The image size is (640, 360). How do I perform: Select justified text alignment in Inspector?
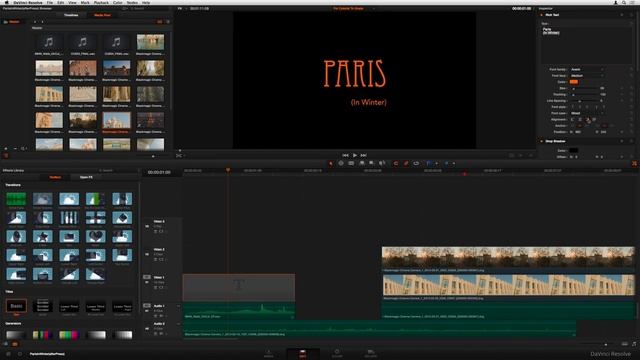pyautogui.click(x=594, y=120)
